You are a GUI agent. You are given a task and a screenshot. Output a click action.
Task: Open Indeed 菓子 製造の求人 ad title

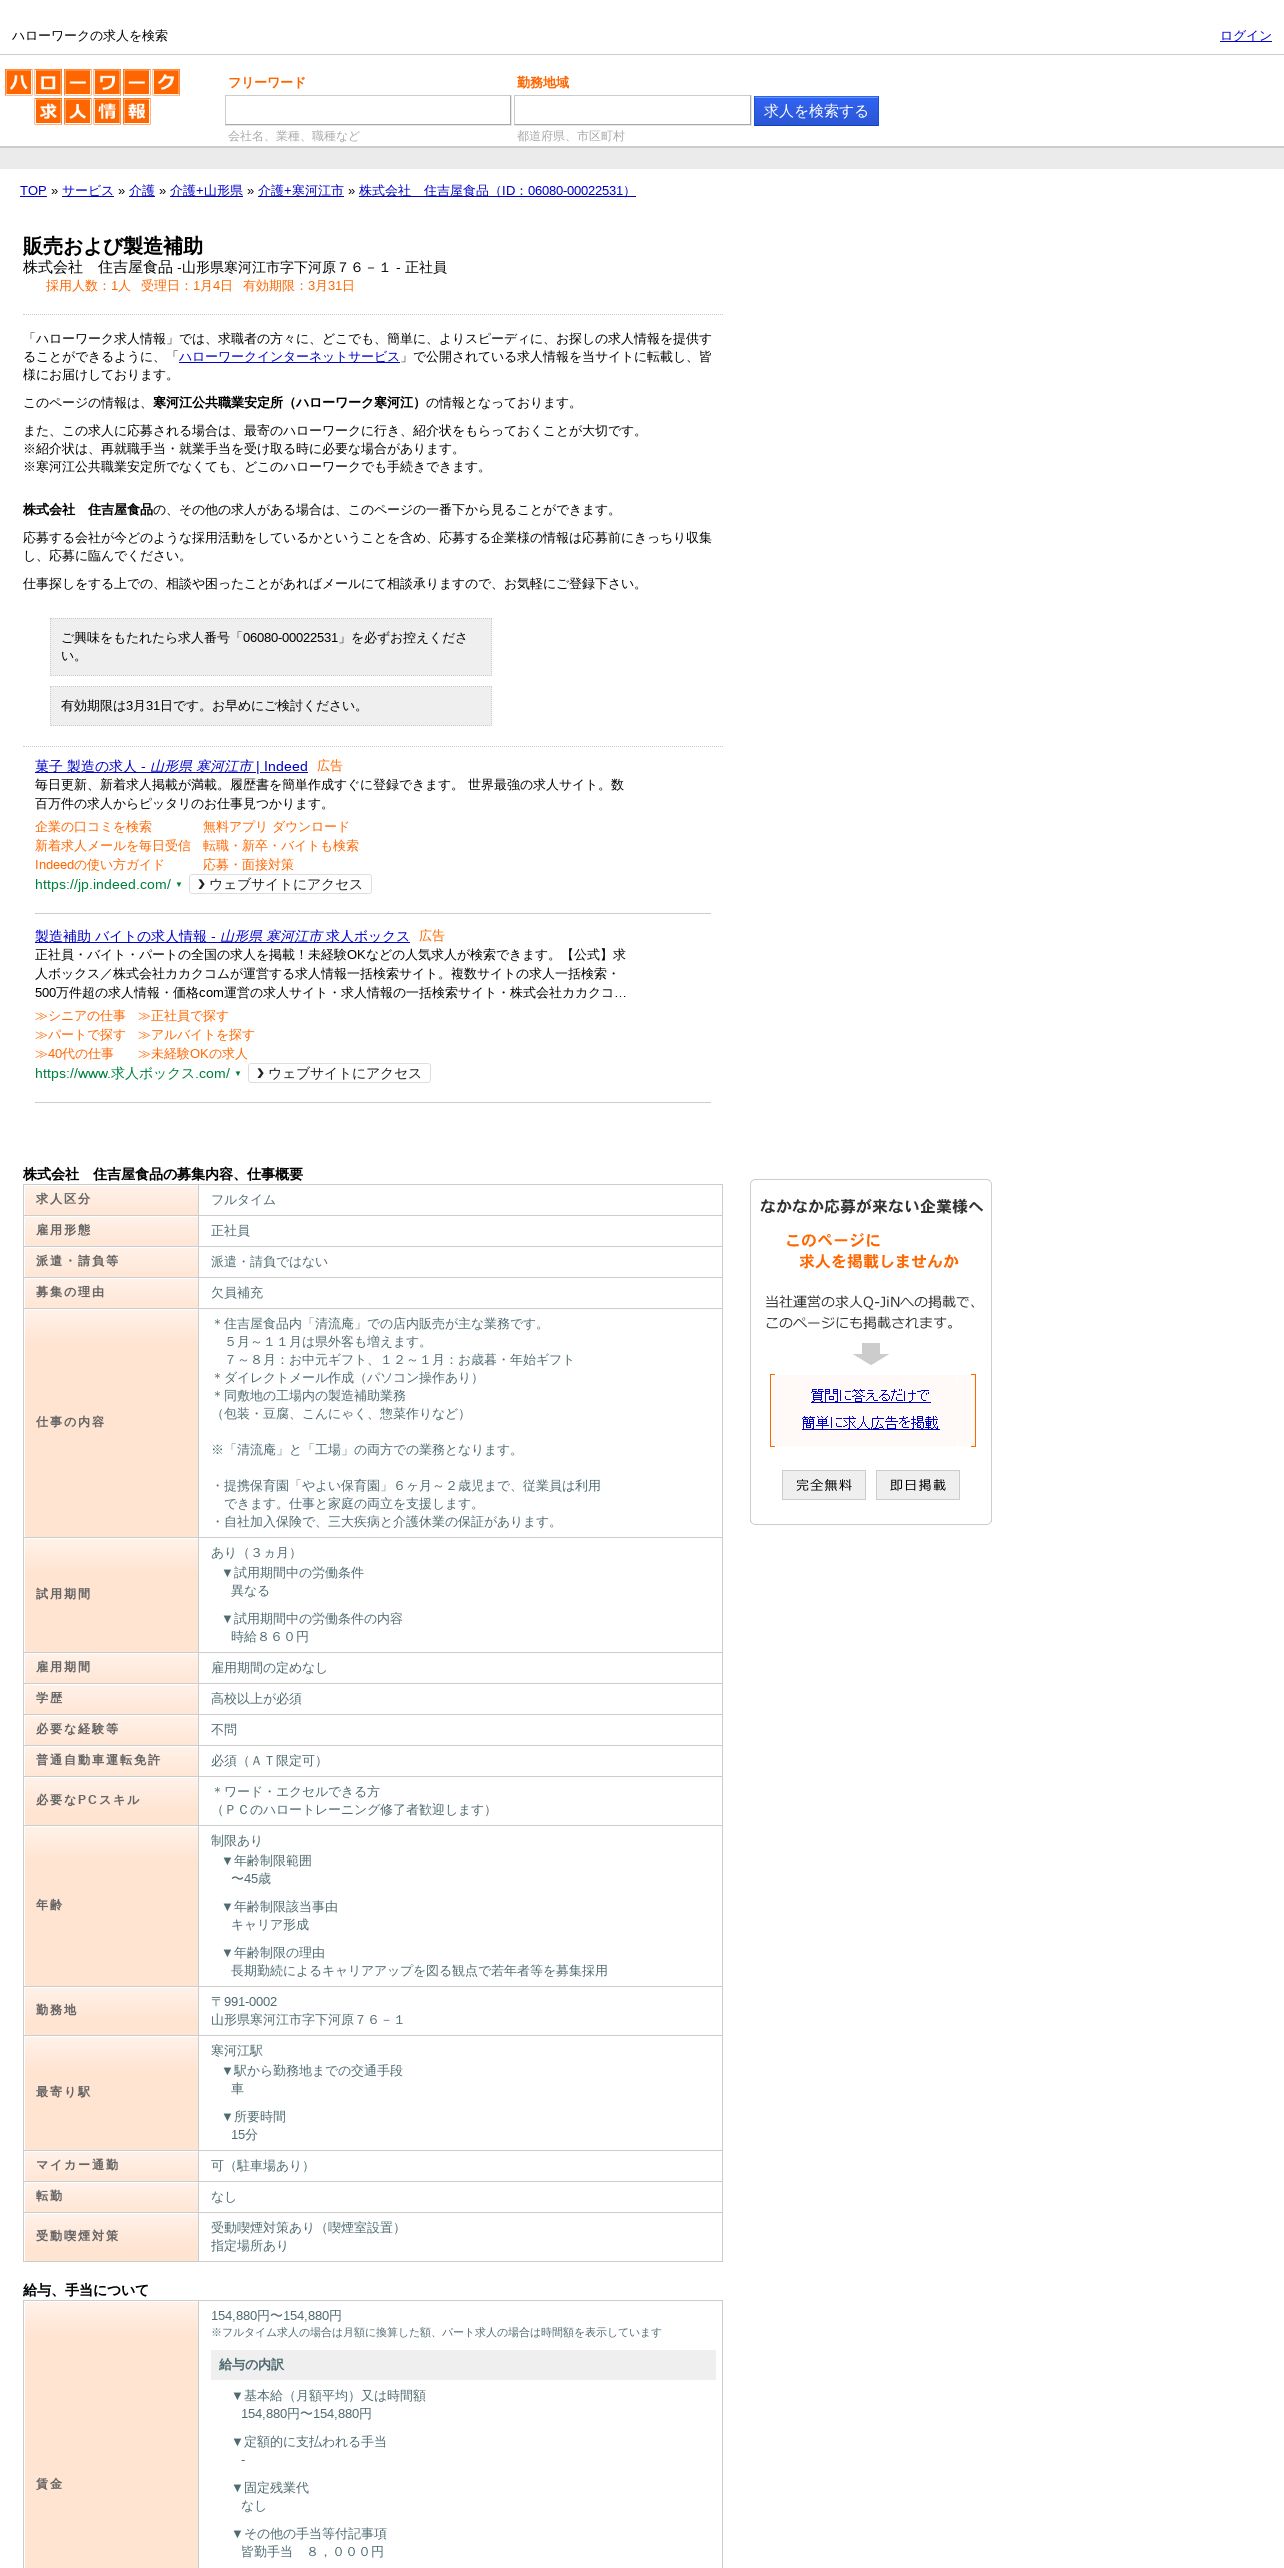coord(171,766)
